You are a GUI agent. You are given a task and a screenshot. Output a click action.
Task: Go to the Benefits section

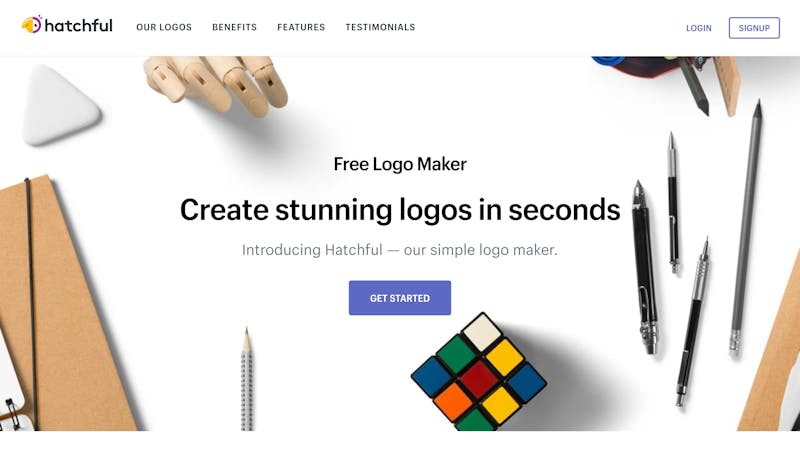(x=234, y=27)
